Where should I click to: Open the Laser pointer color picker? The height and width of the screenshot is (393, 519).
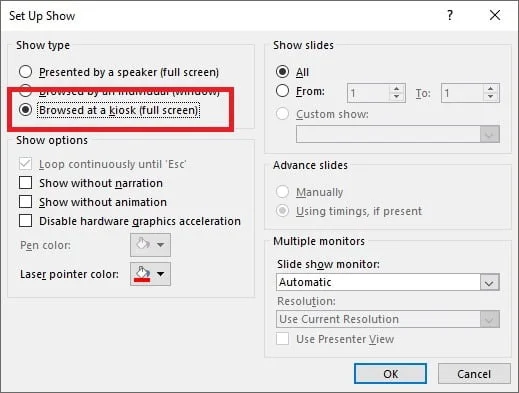coord(150,274)
